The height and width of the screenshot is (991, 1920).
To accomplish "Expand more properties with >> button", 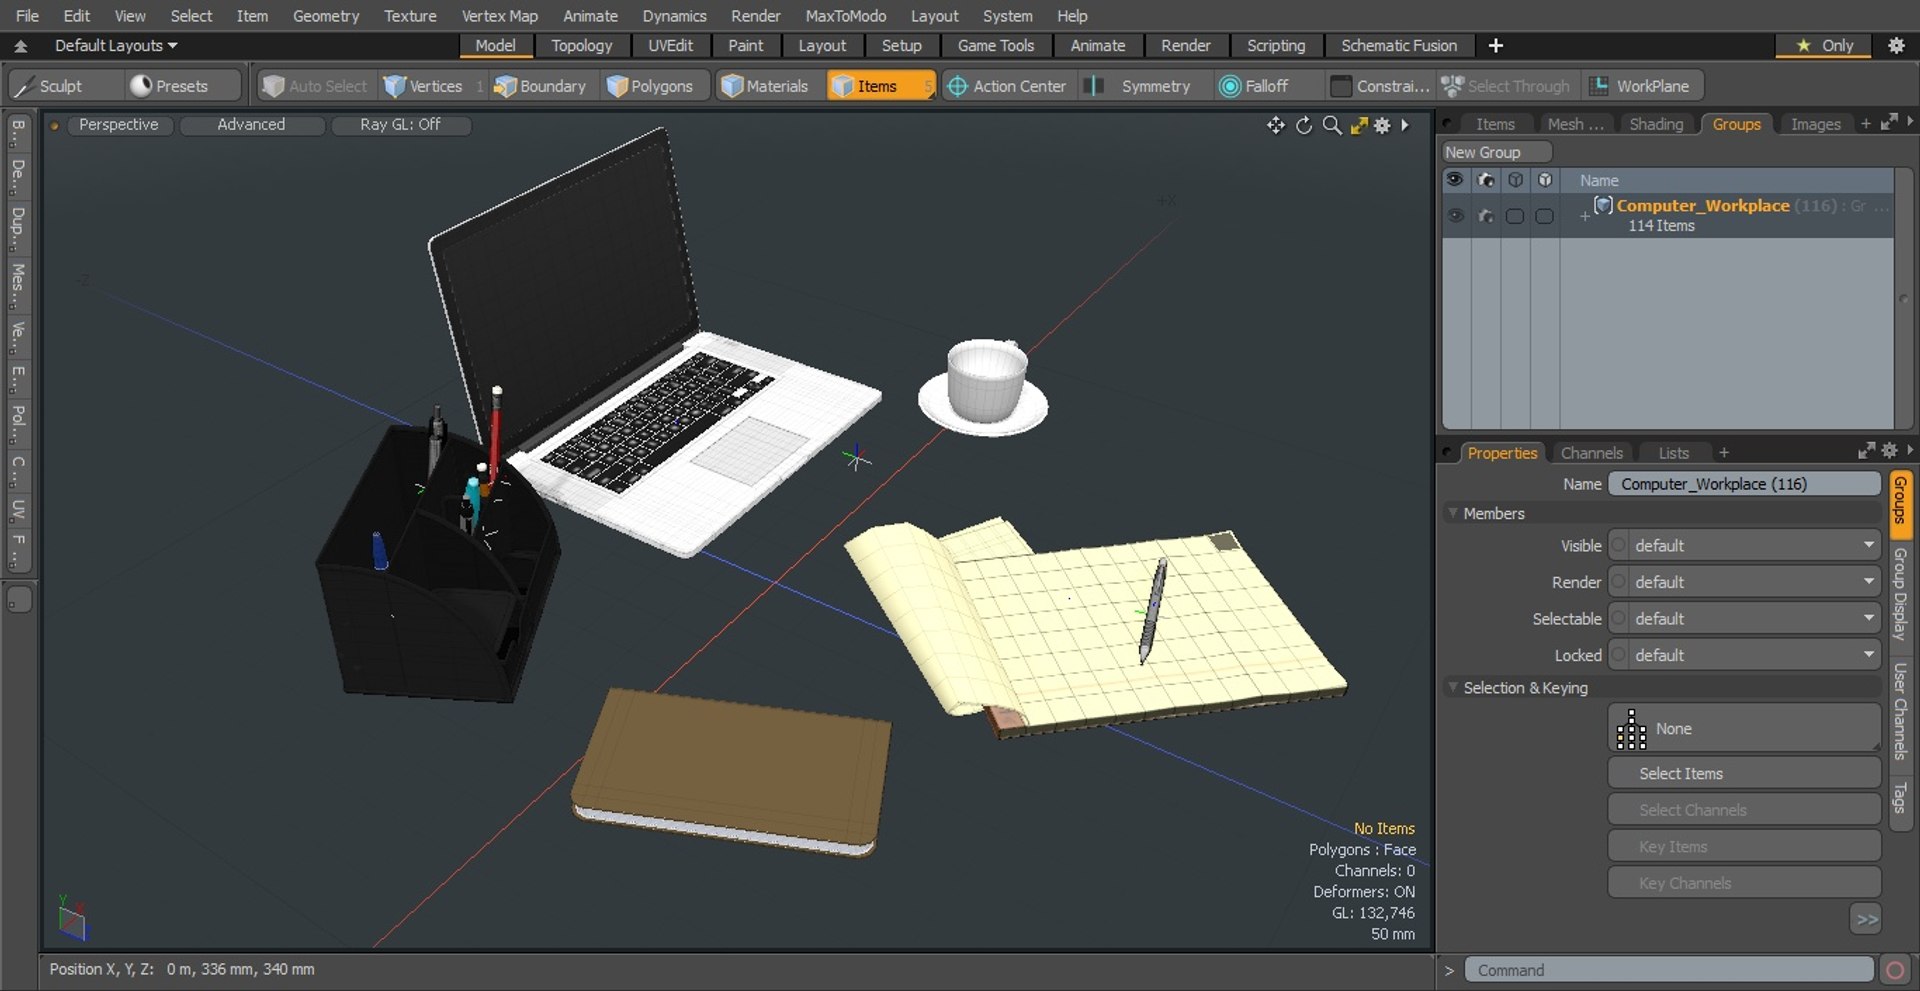I will point(1866,919).
